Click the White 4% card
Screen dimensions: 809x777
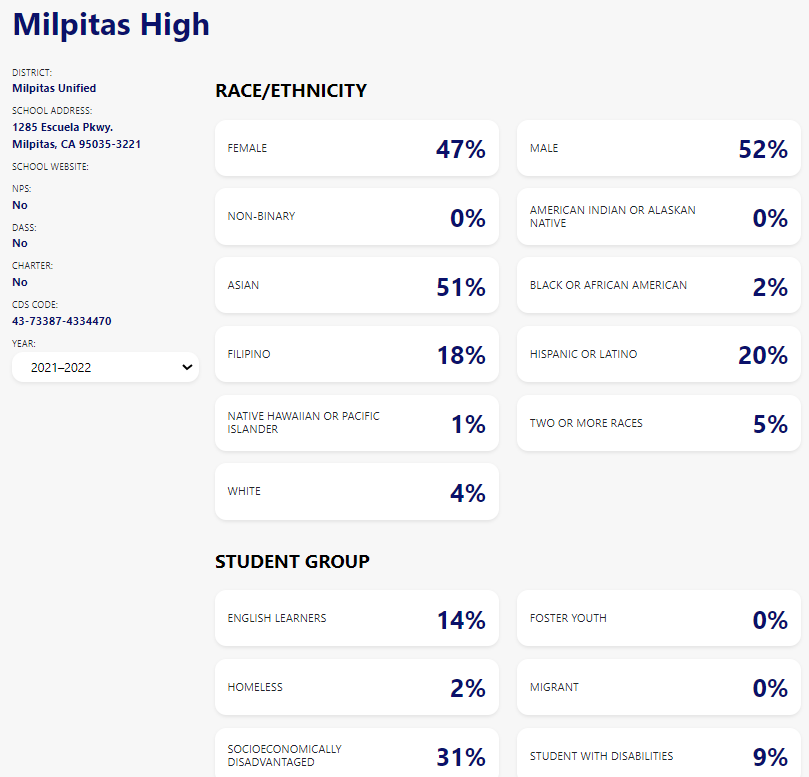click(356, 492)
